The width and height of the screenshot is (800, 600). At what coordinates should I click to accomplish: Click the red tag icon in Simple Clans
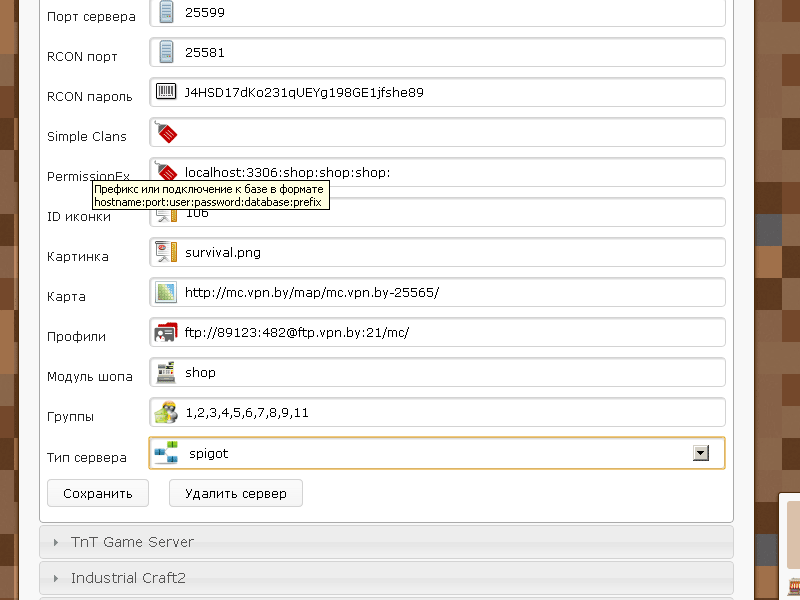click(x=166, y=132)
